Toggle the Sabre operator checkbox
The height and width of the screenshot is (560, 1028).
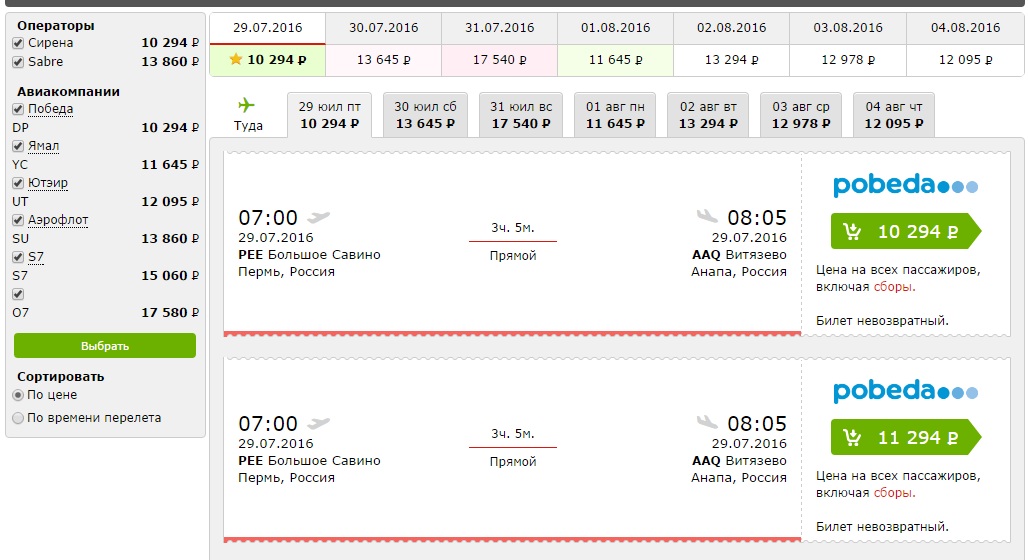(x=18, y=62)
